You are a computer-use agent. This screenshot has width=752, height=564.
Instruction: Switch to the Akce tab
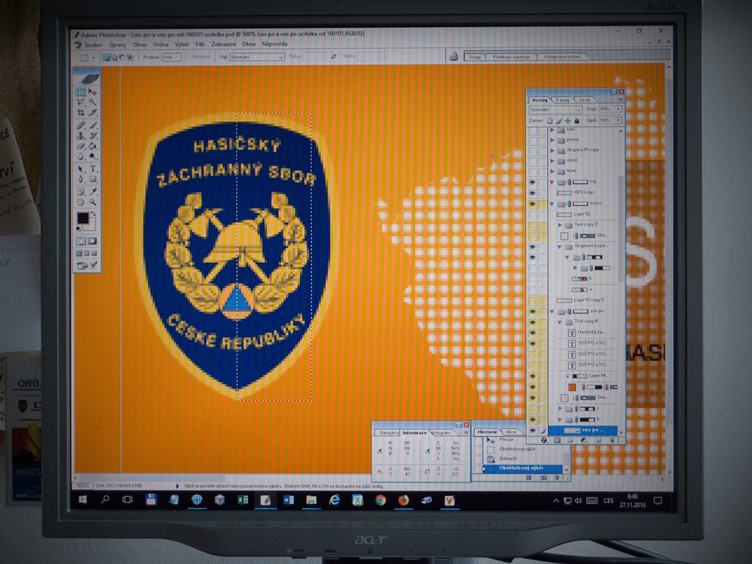pos(511,432)
